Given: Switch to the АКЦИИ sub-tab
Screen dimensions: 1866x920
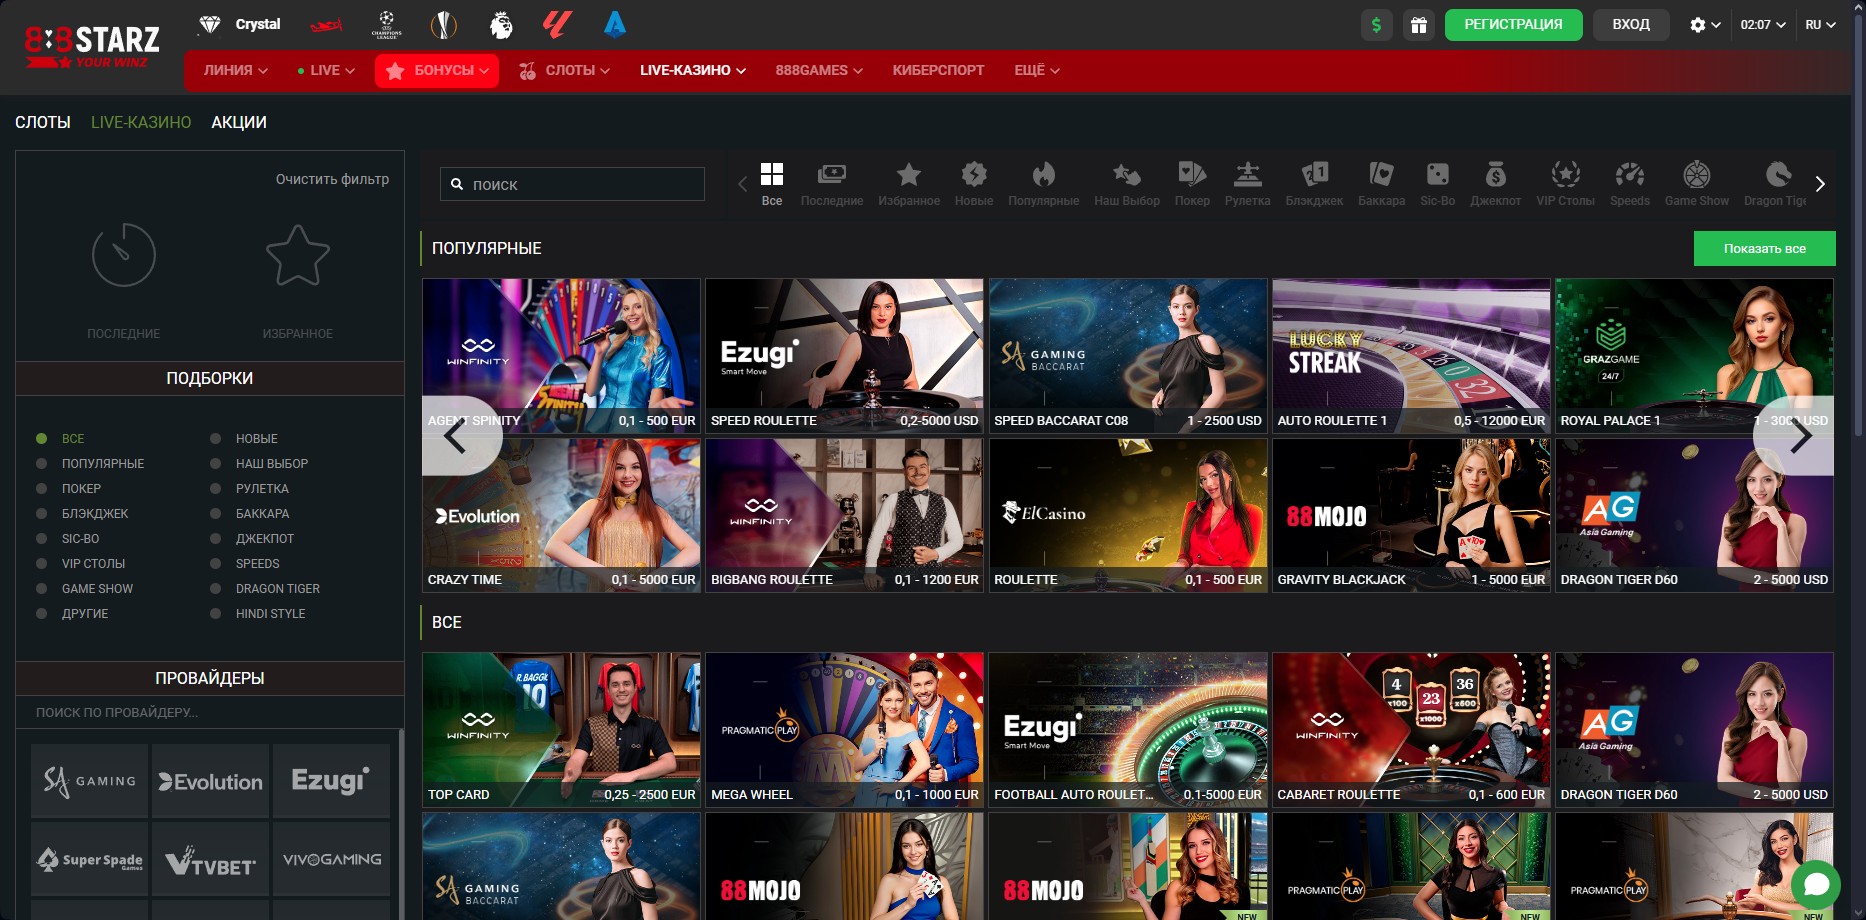Looking at the screenshot, I should tap(239, 122).
